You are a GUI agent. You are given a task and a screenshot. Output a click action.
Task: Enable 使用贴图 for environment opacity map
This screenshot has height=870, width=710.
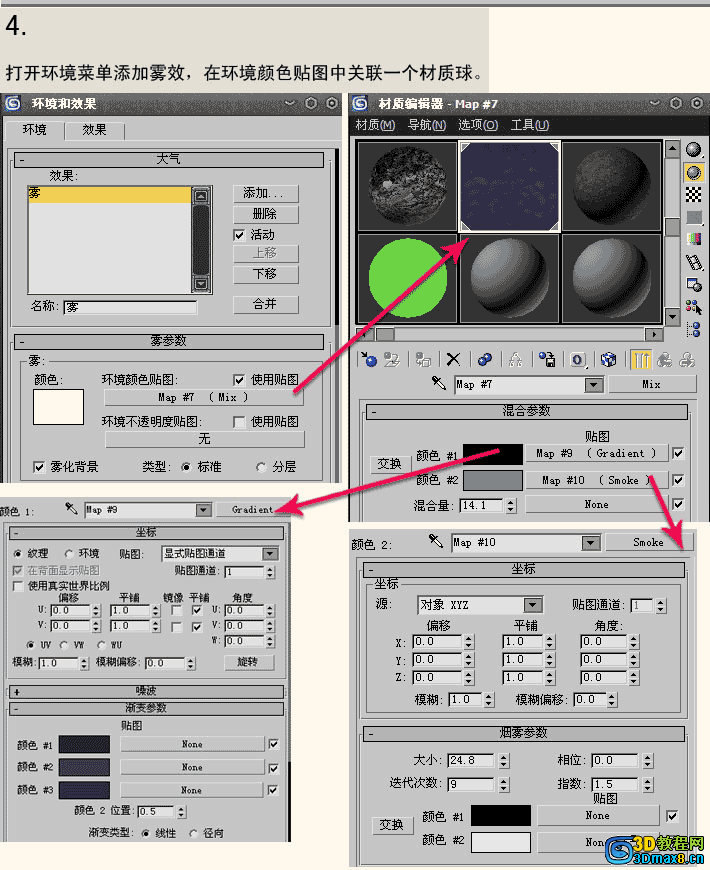pyautogui.click(x=239, y=422)
